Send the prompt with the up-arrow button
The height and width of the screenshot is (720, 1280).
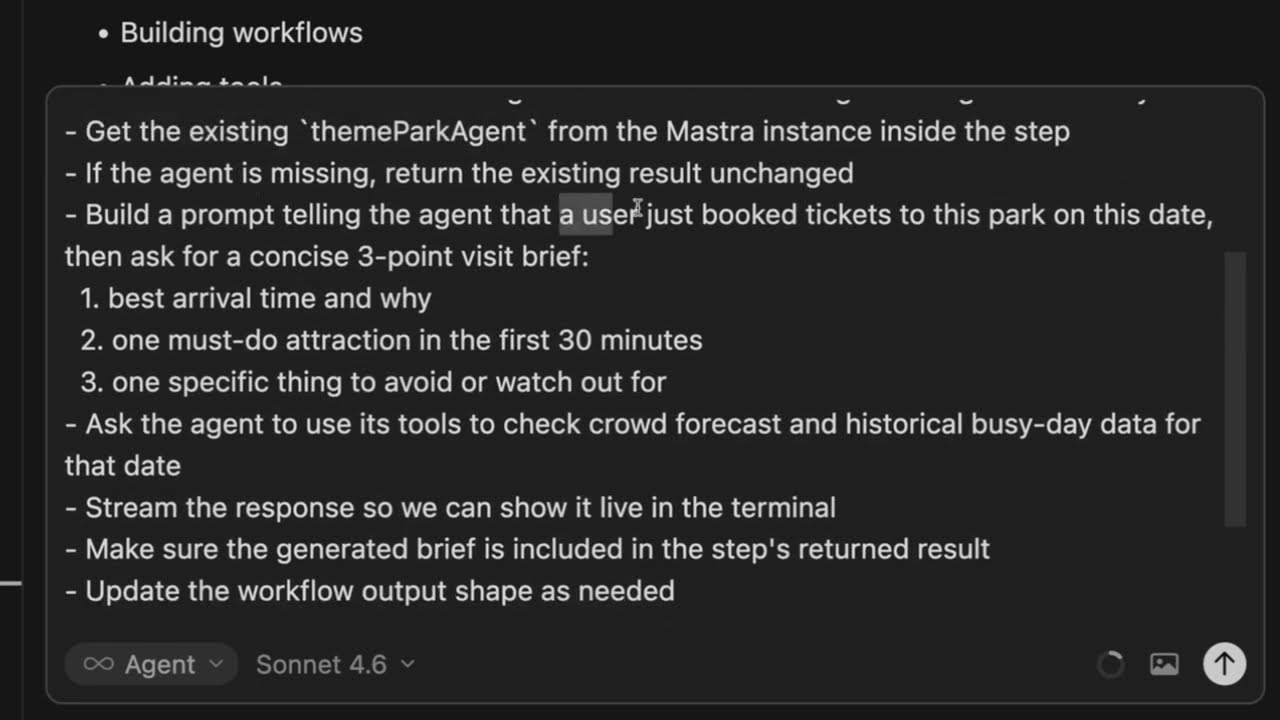click(1224, 664)
